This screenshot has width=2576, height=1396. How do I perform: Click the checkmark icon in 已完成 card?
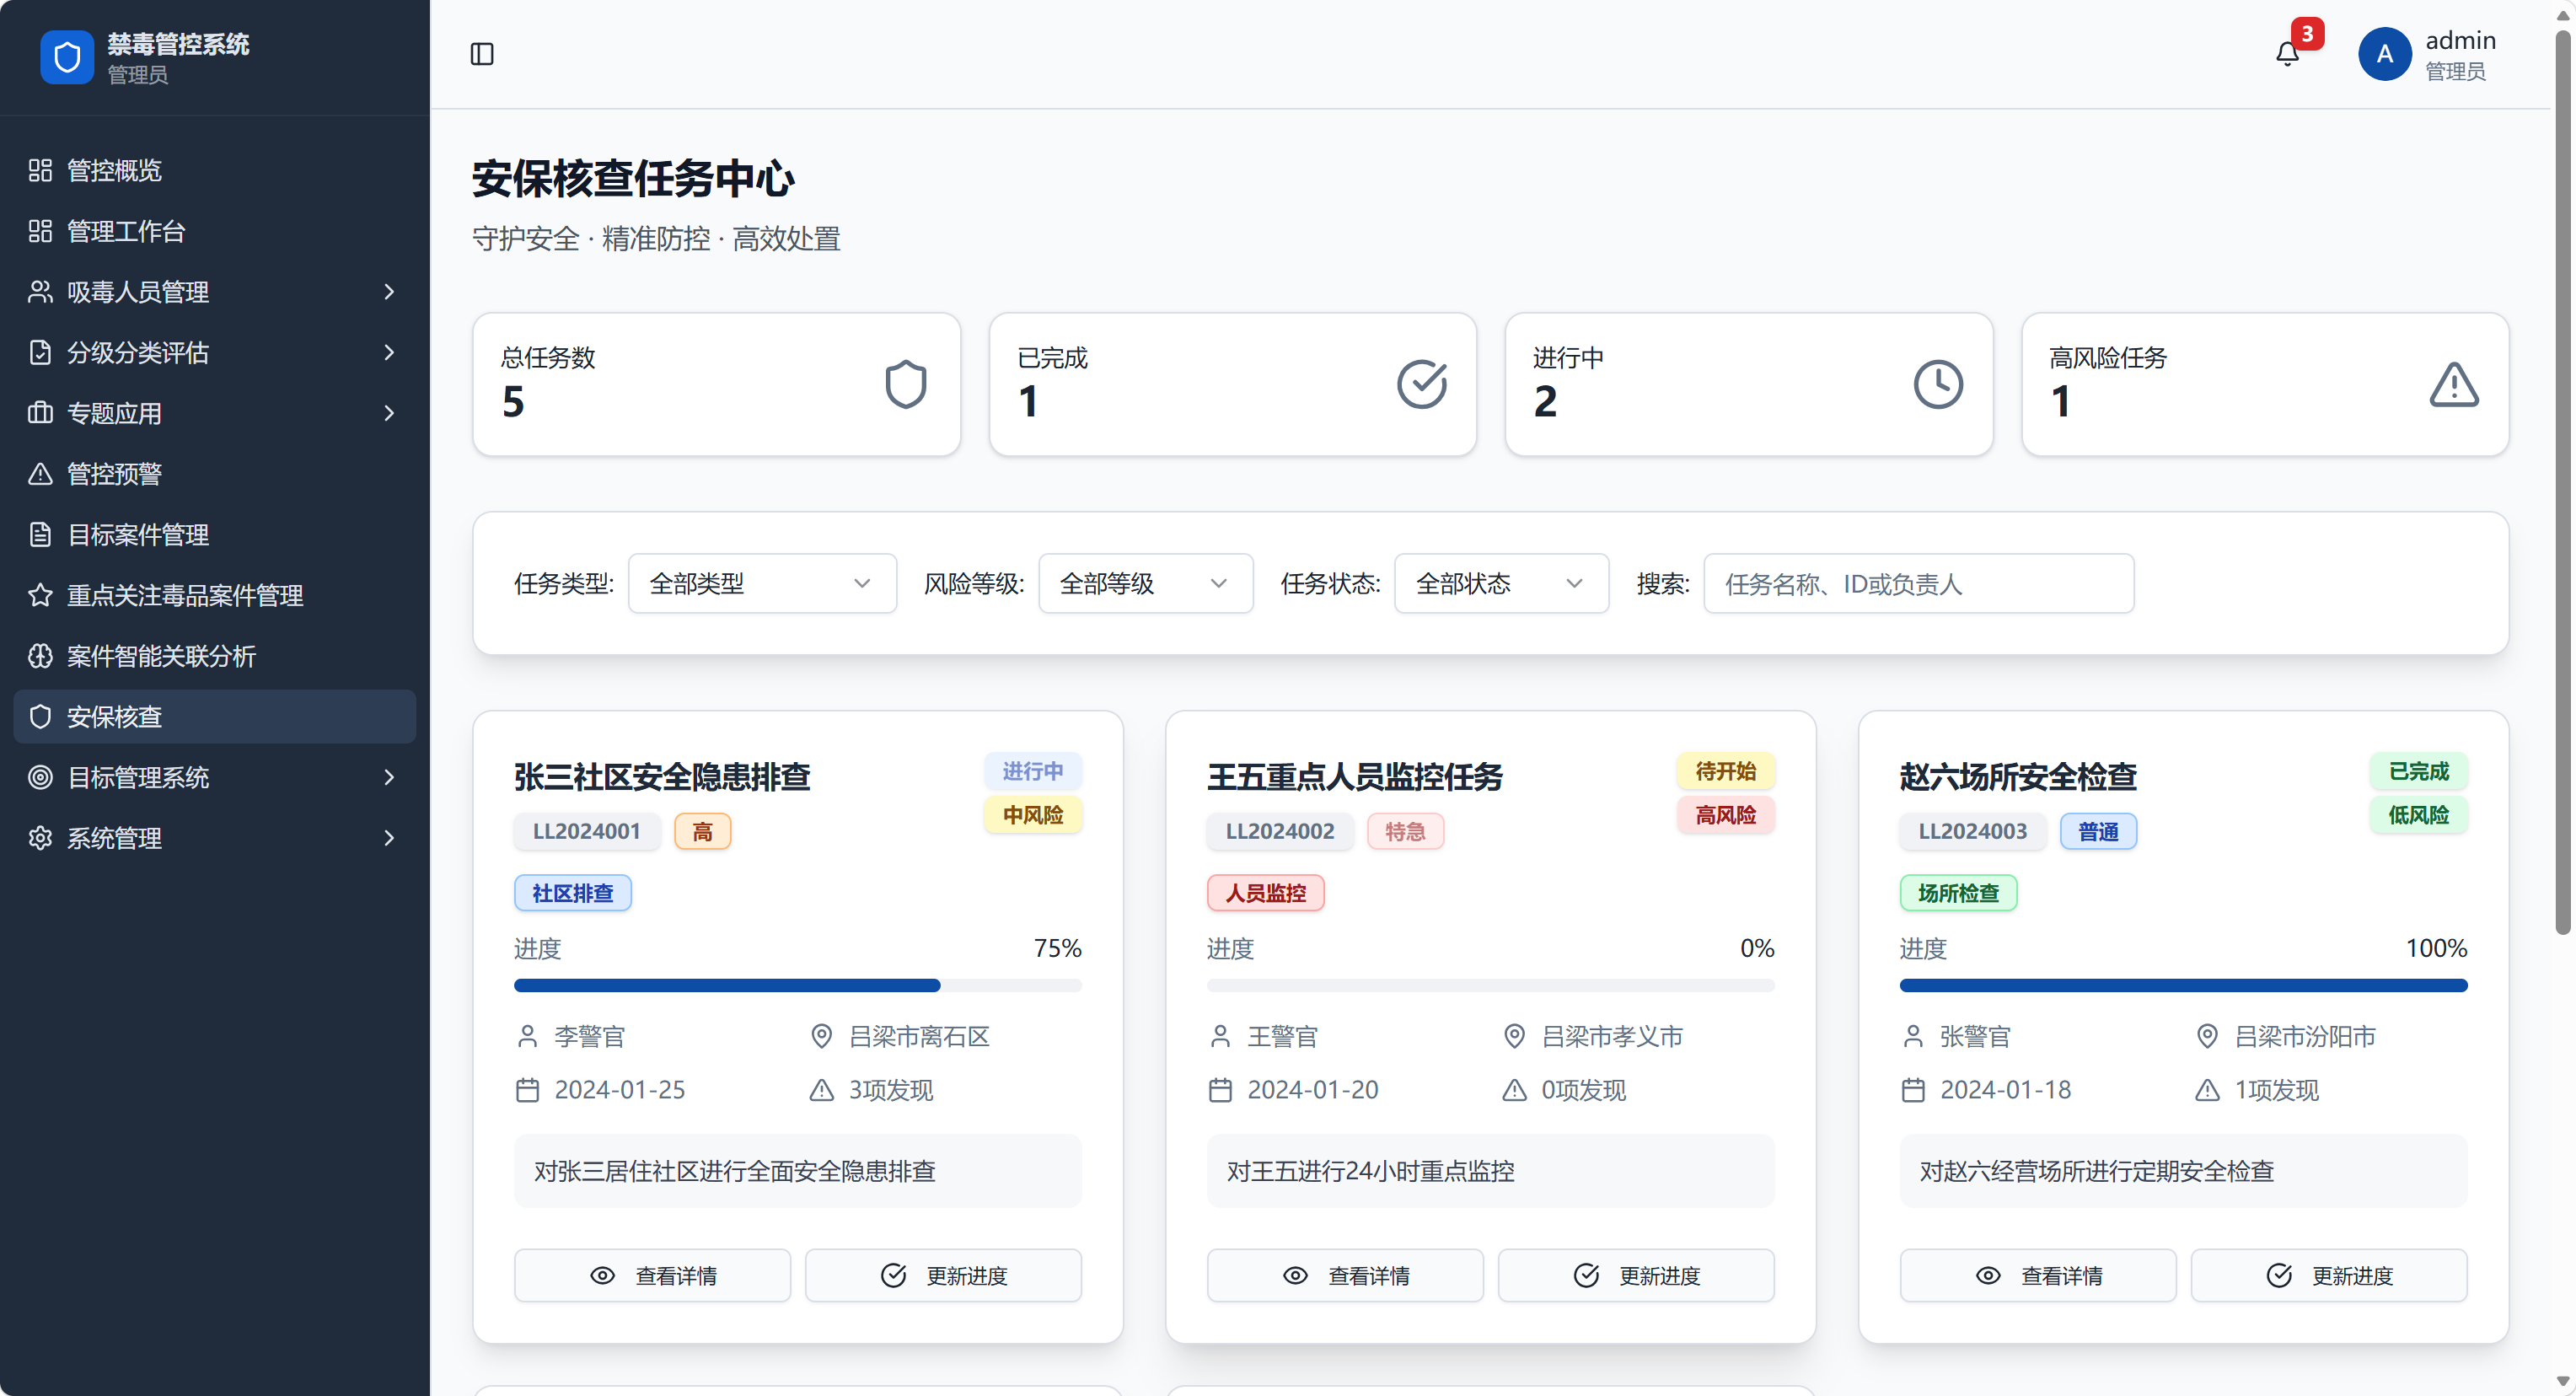[x=1422, y=384]
